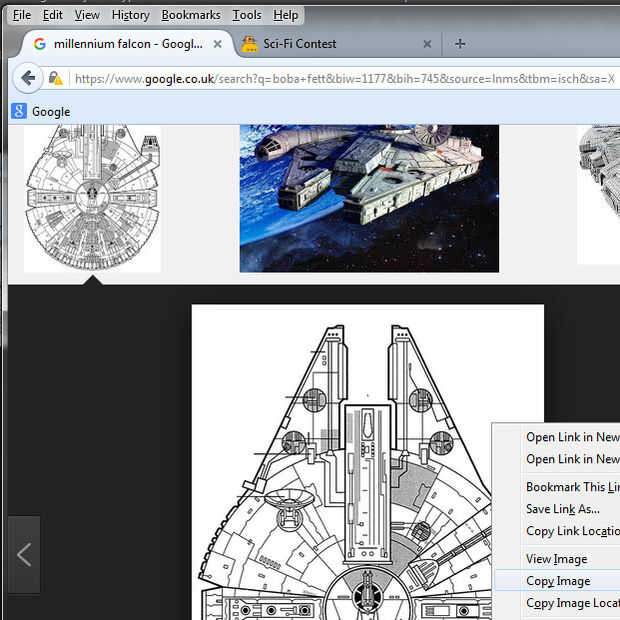Switch to millennium falcon Google tab
Screen dimensions: 620x620
(127, 43)
